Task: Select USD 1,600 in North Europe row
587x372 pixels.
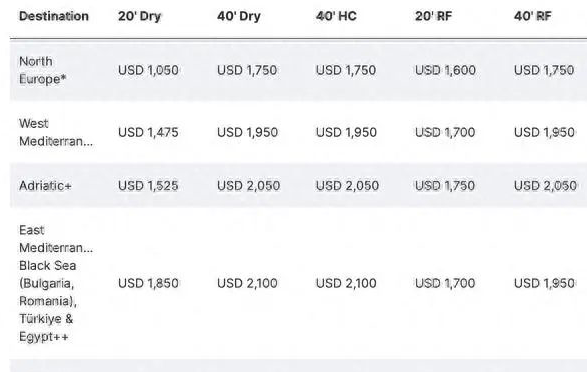Action: [445, 70]
